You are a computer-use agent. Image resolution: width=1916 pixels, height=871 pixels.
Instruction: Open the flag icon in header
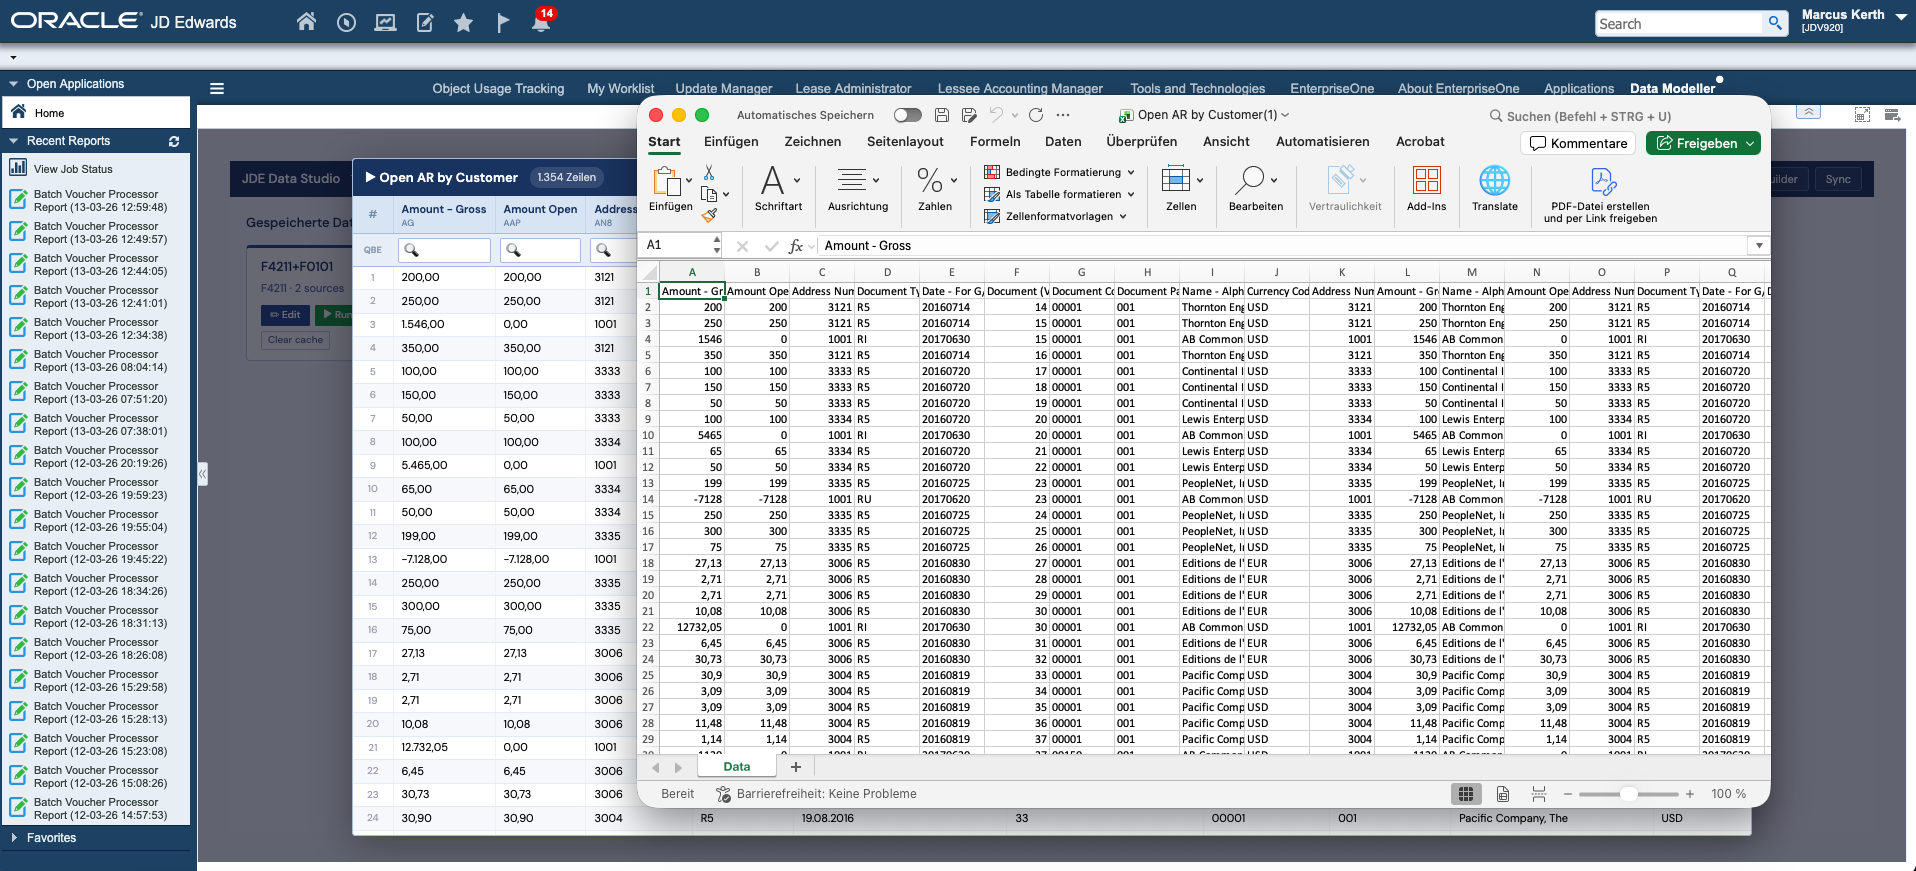pos(503,22)
